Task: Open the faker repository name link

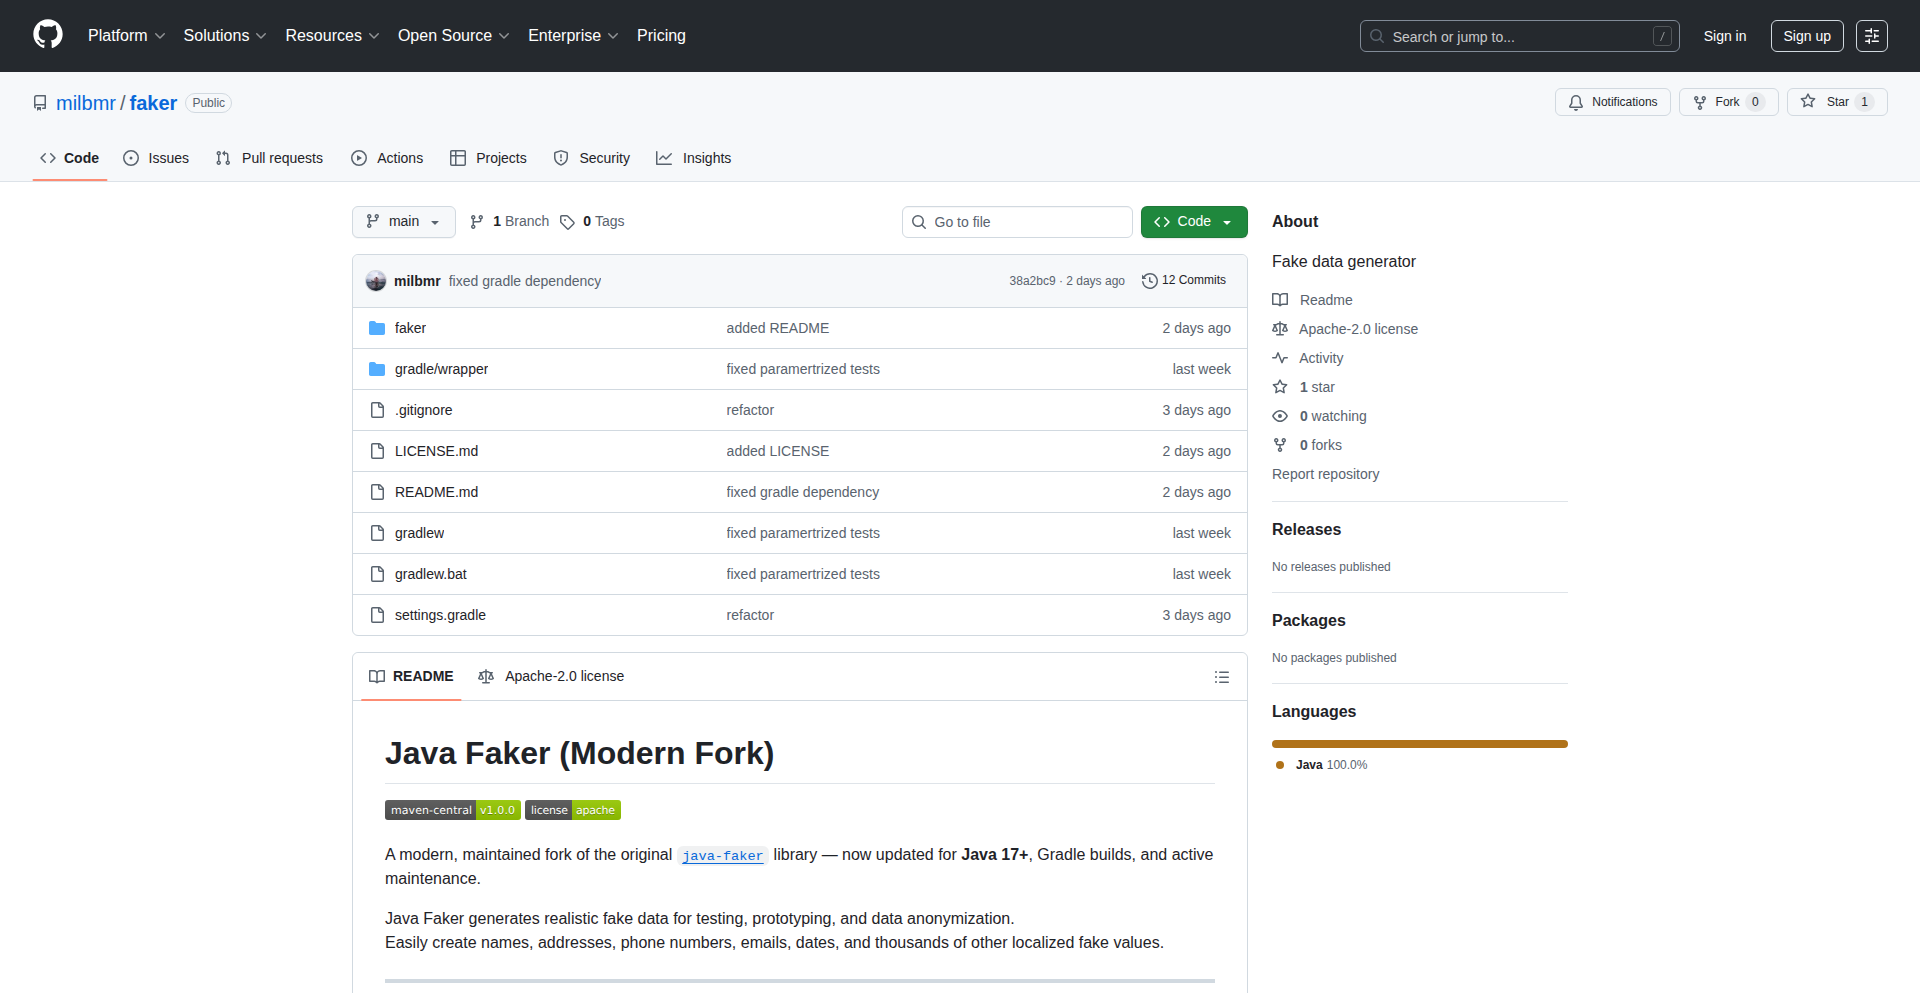Action: pos(153,103)
